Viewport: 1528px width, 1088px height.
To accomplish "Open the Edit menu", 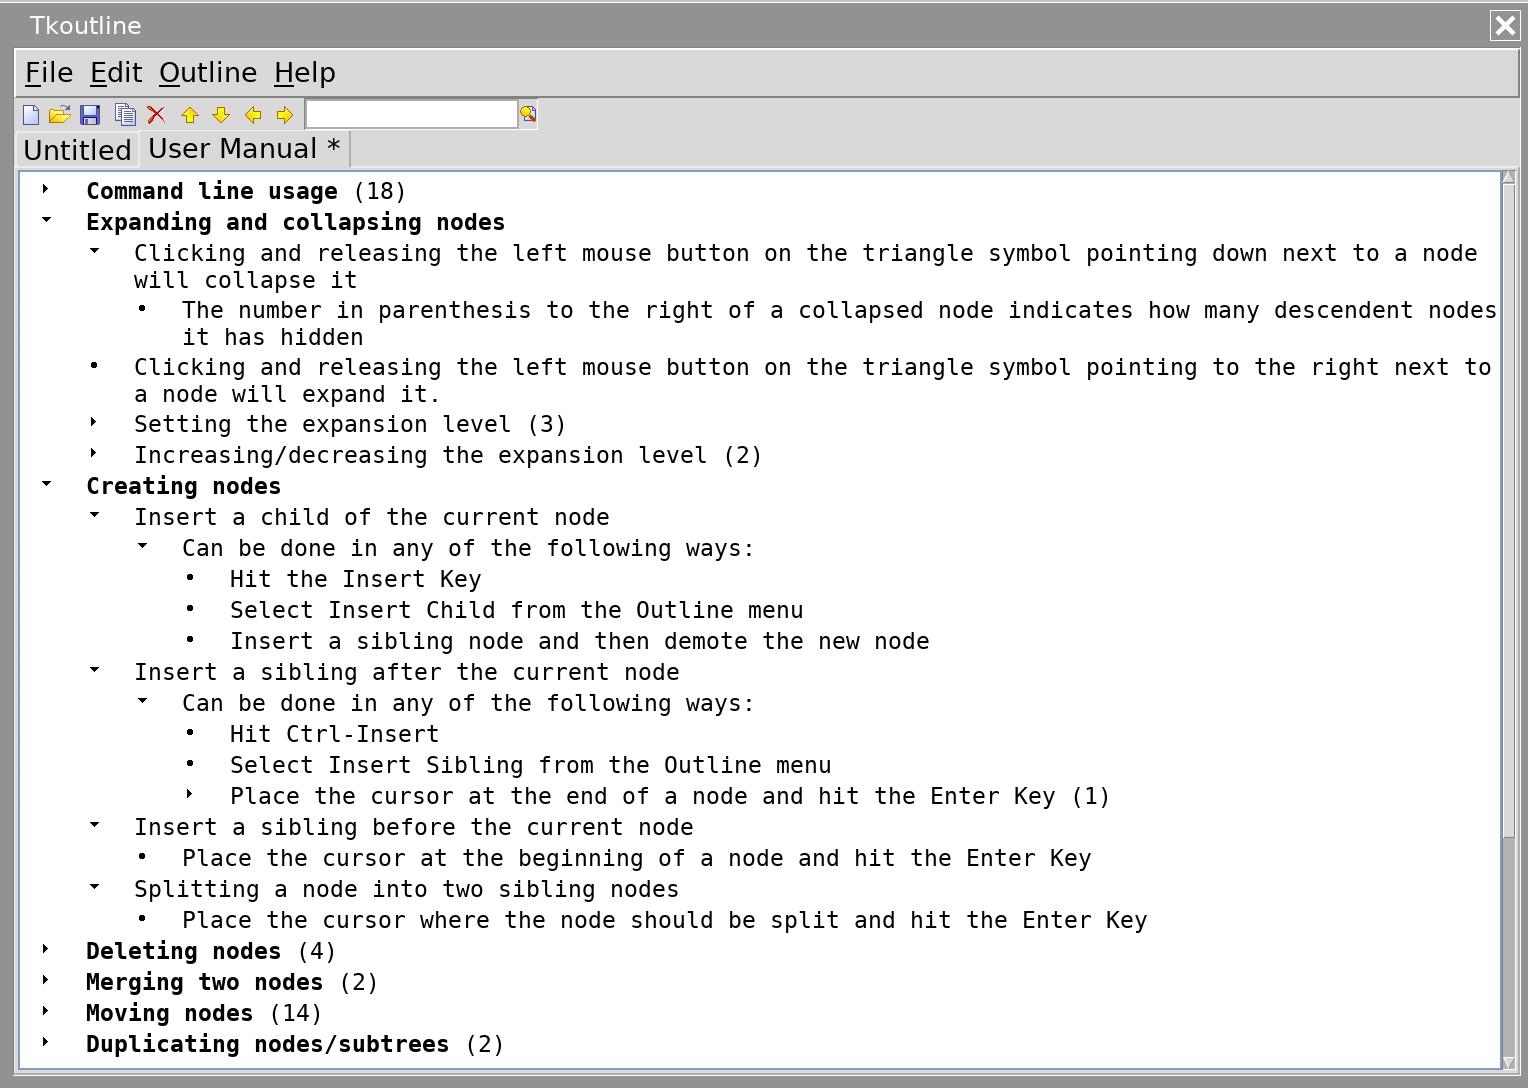I will 116,73.
